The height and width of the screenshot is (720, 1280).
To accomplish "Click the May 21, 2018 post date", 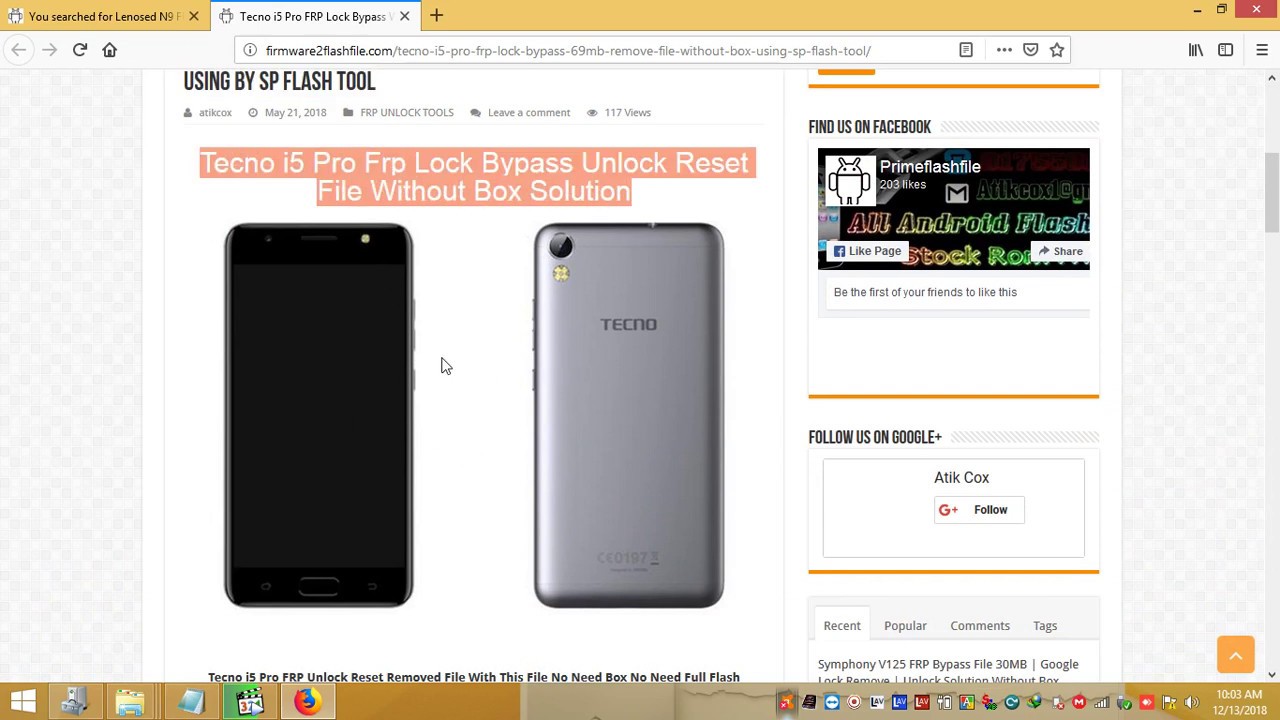I will coord(295,112).
